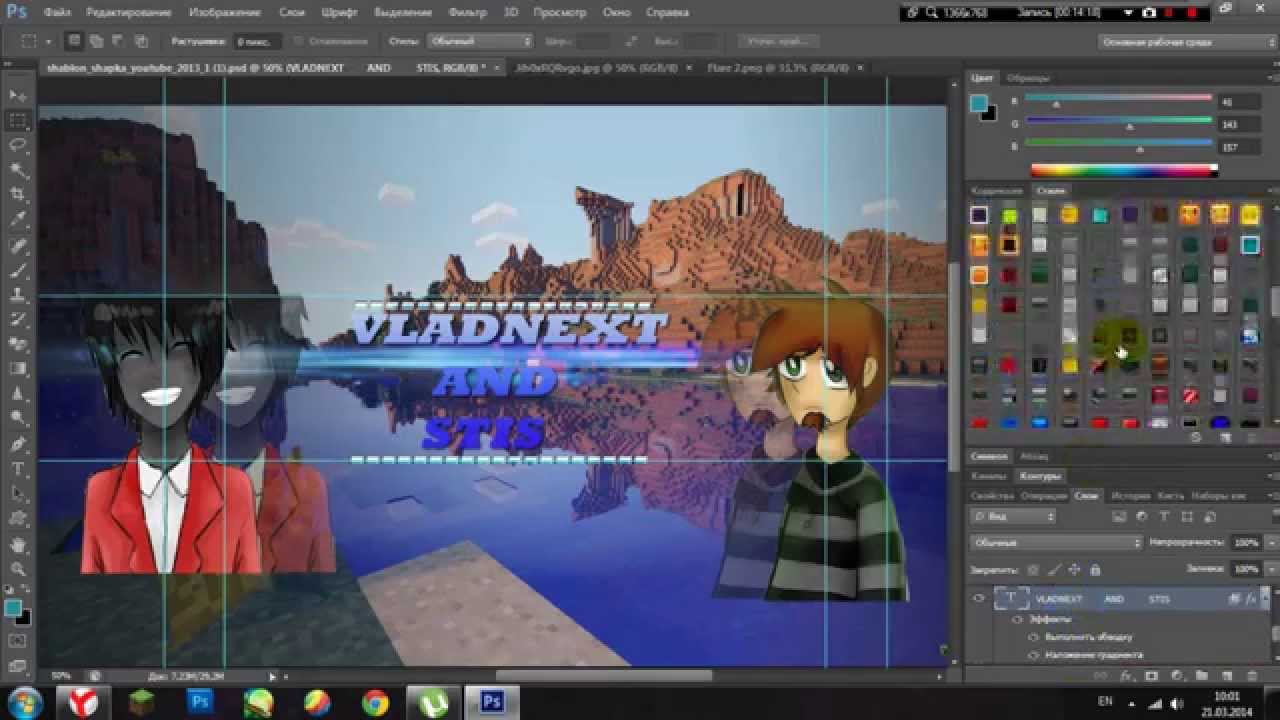Toggle visibility of Наложение градиента effect

coord(1034,655)
